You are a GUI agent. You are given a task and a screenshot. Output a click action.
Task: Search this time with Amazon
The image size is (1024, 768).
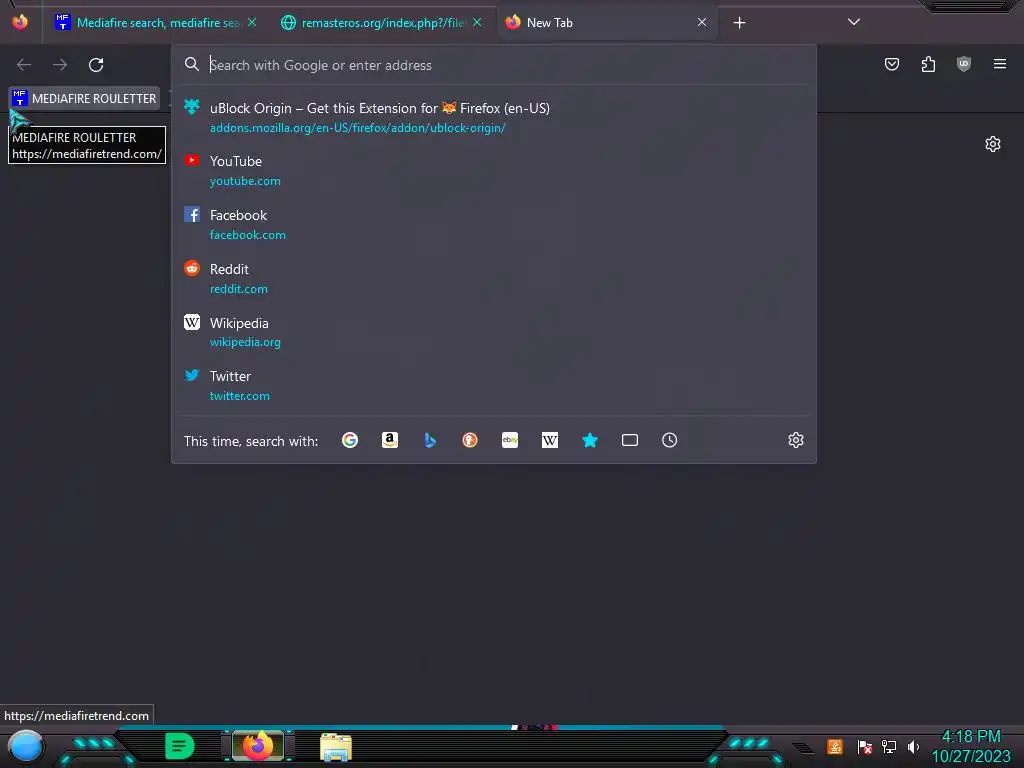pyautogui.click(x=390, y=440)
